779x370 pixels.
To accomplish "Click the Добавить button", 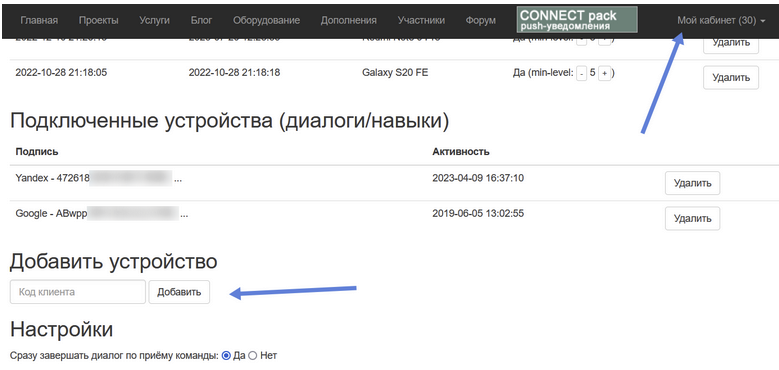I will [x=179, y=292].
